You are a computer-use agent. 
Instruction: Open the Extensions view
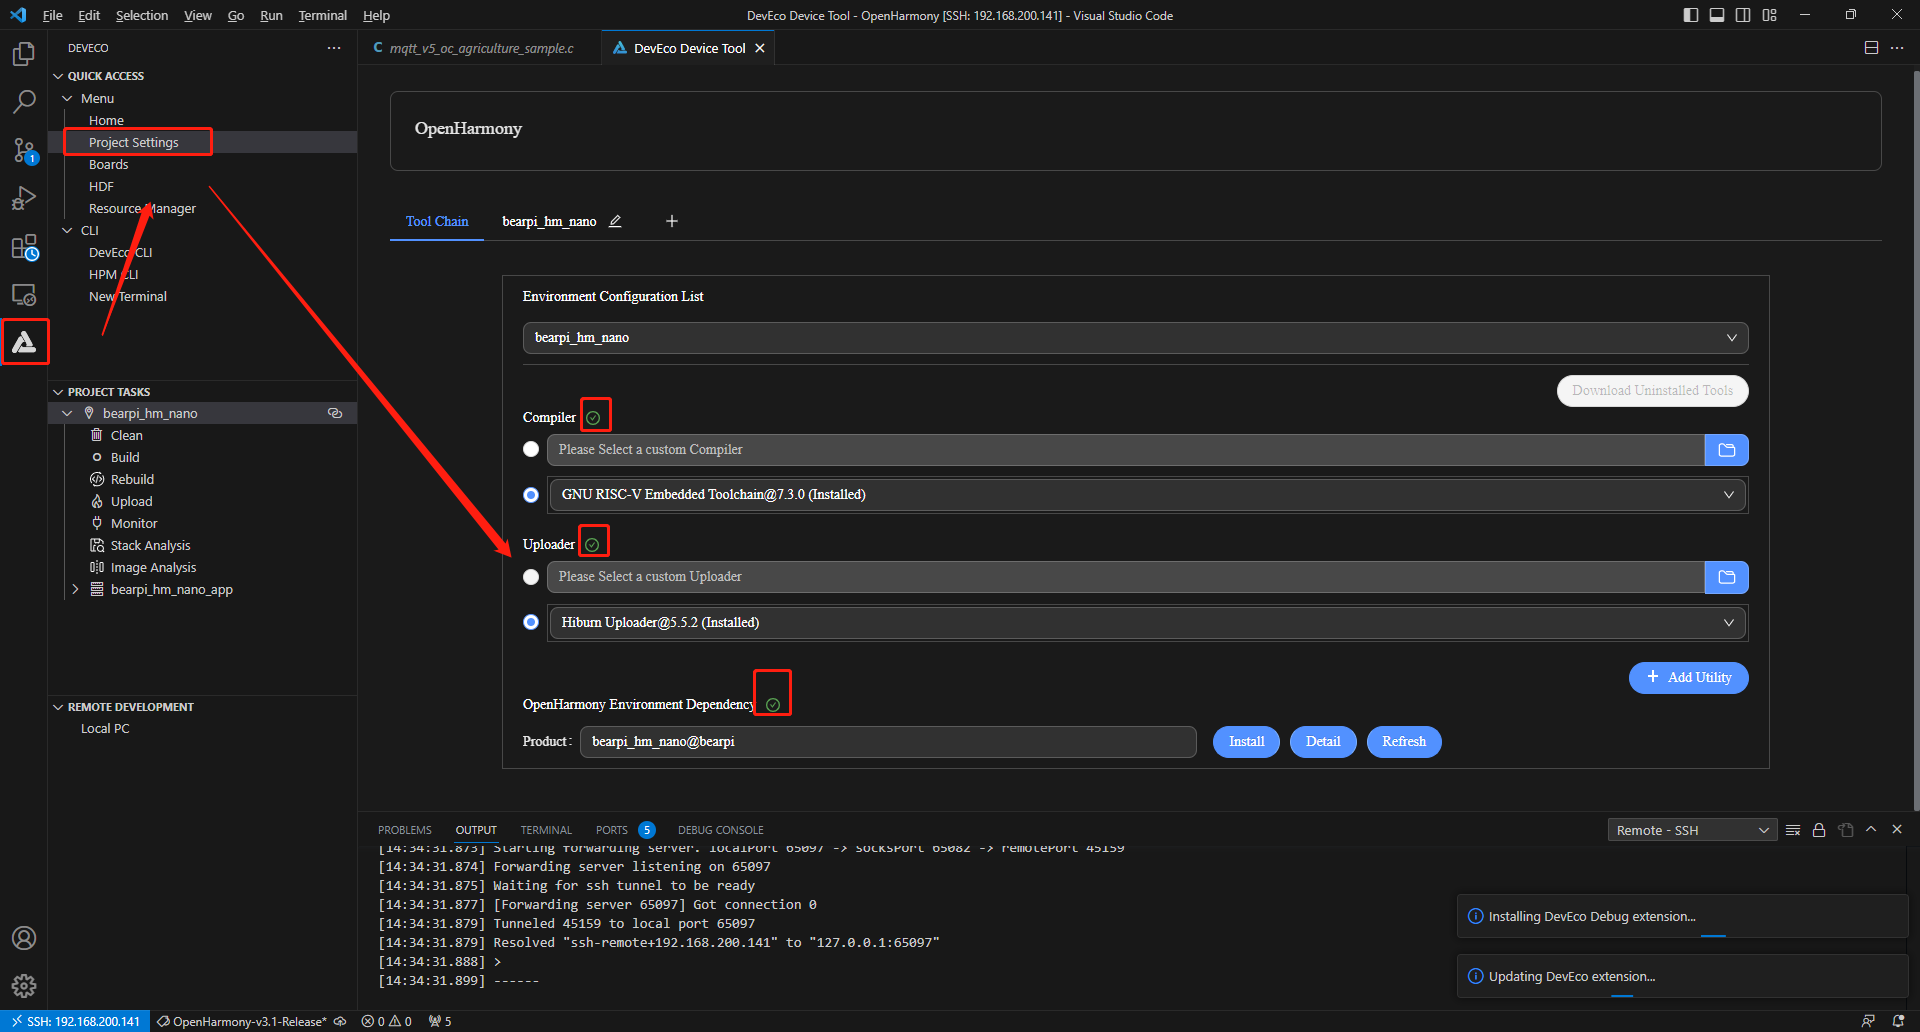pos(24,247)
